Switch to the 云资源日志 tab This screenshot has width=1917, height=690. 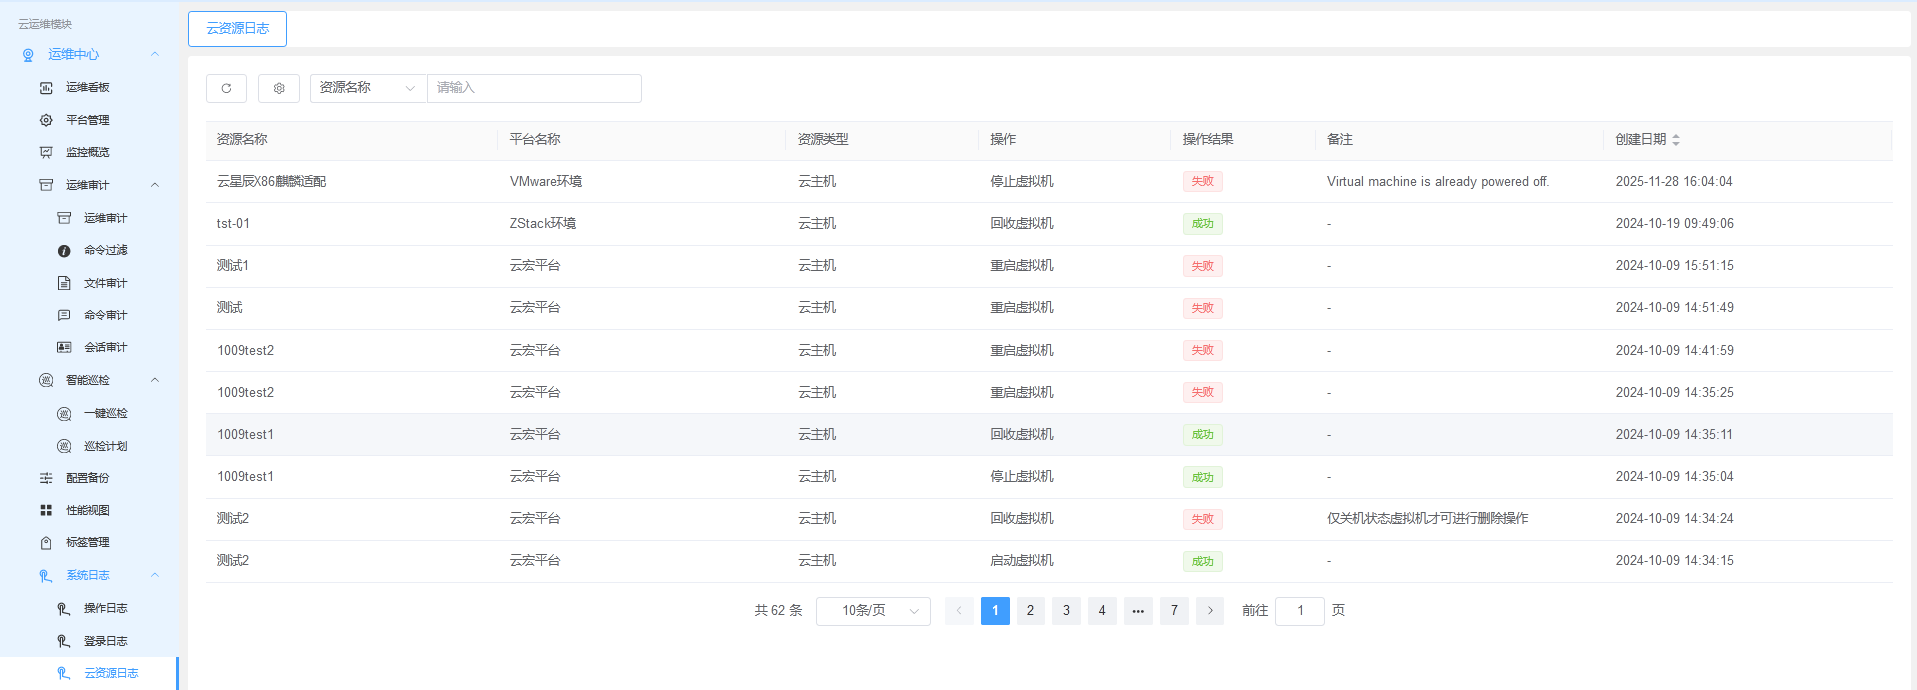tap(237, 29)
